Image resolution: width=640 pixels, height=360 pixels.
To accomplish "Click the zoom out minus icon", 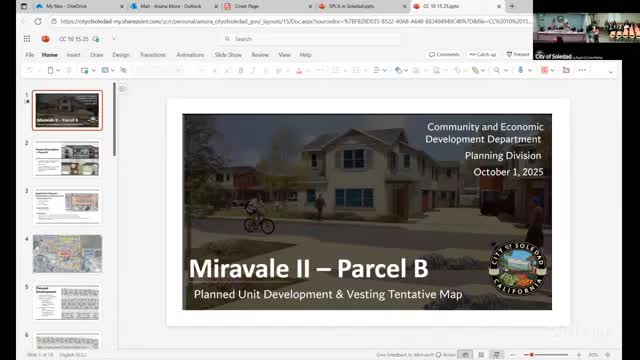I will coord(513,355).
